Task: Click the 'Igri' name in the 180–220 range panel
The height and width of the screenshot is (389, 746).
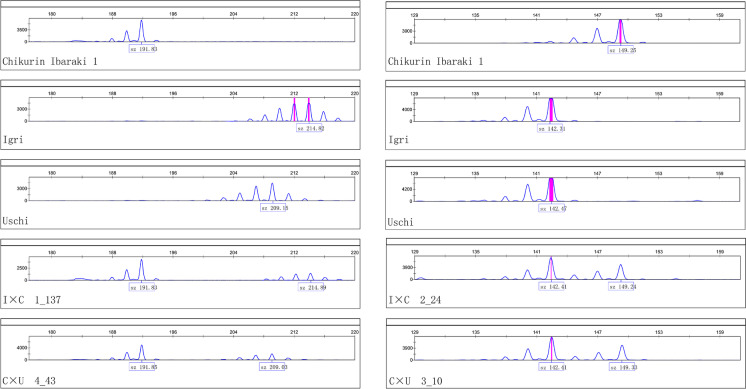Action: [13, 140]
